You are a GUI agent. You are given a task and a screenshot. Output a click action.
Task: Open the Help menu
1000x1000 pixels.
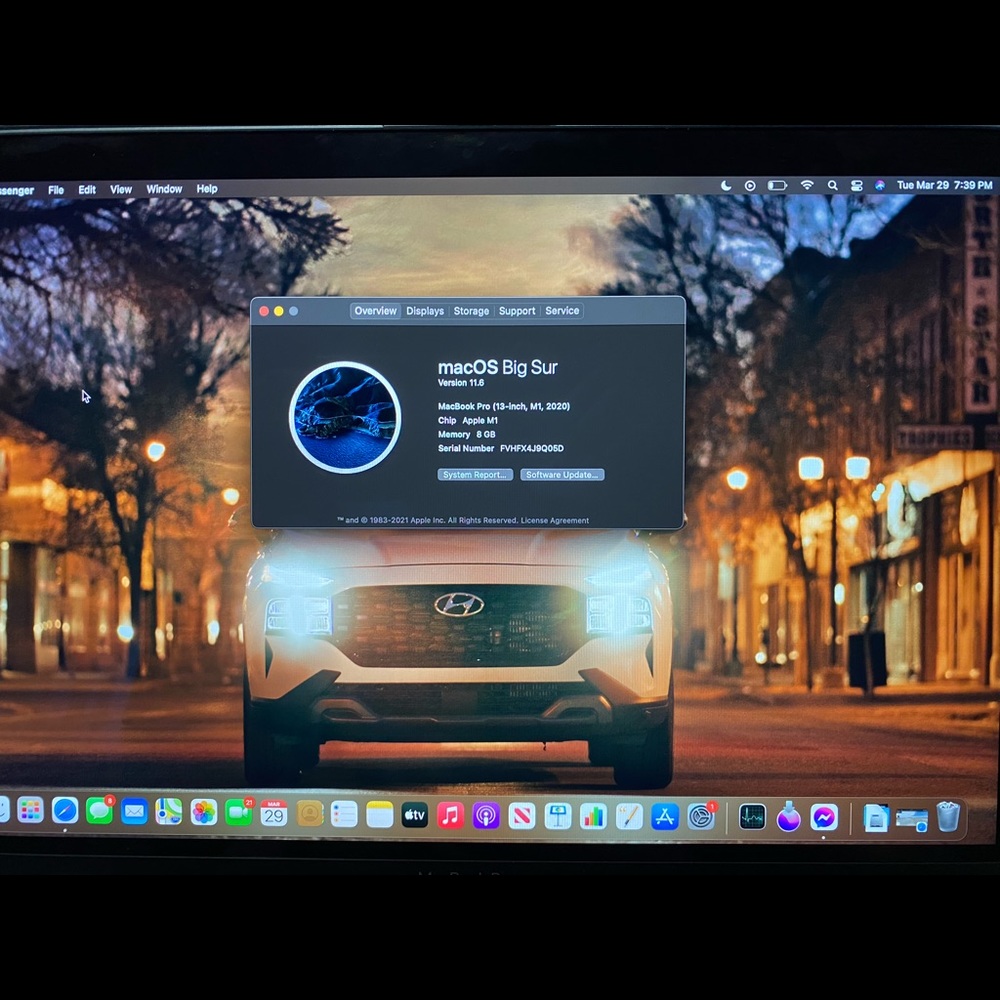pyautogui.click(x=207, y=189)
